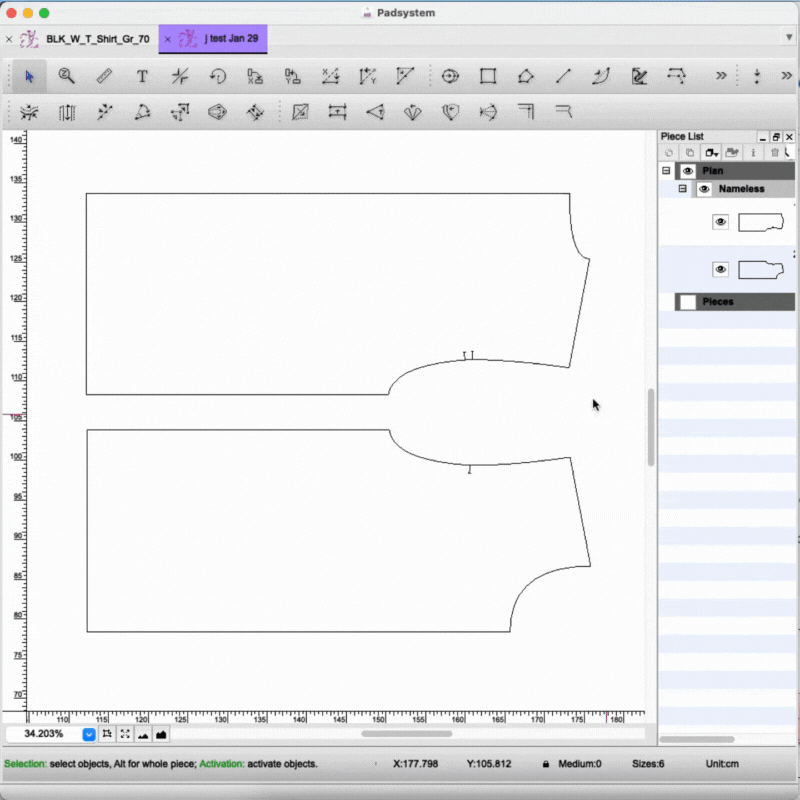Click the filled-mountain size button in bottom bar
Viewport: 800px width, 800px height.
pyautogui.click(x=161, y=734)
